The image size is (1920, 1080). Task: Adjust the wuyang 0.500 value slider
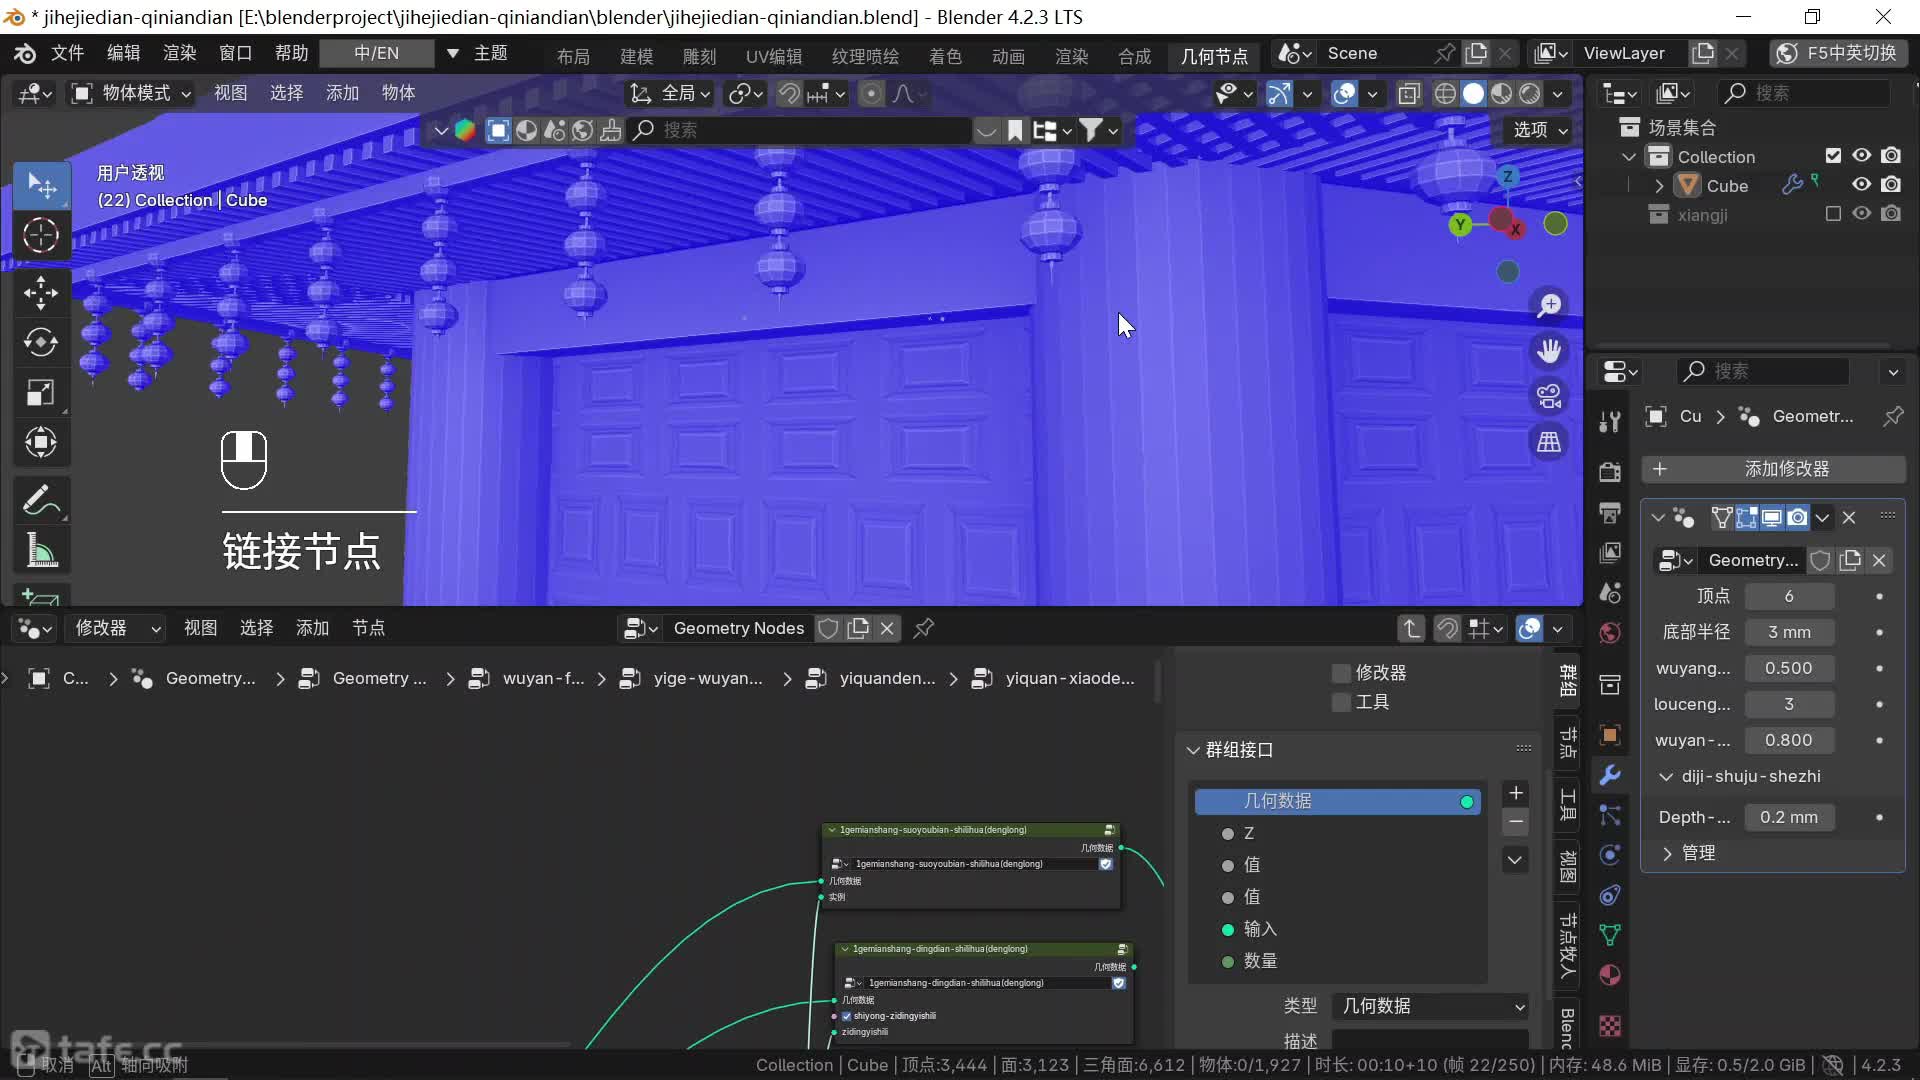pyautogui.click(x=1788, y=668)
